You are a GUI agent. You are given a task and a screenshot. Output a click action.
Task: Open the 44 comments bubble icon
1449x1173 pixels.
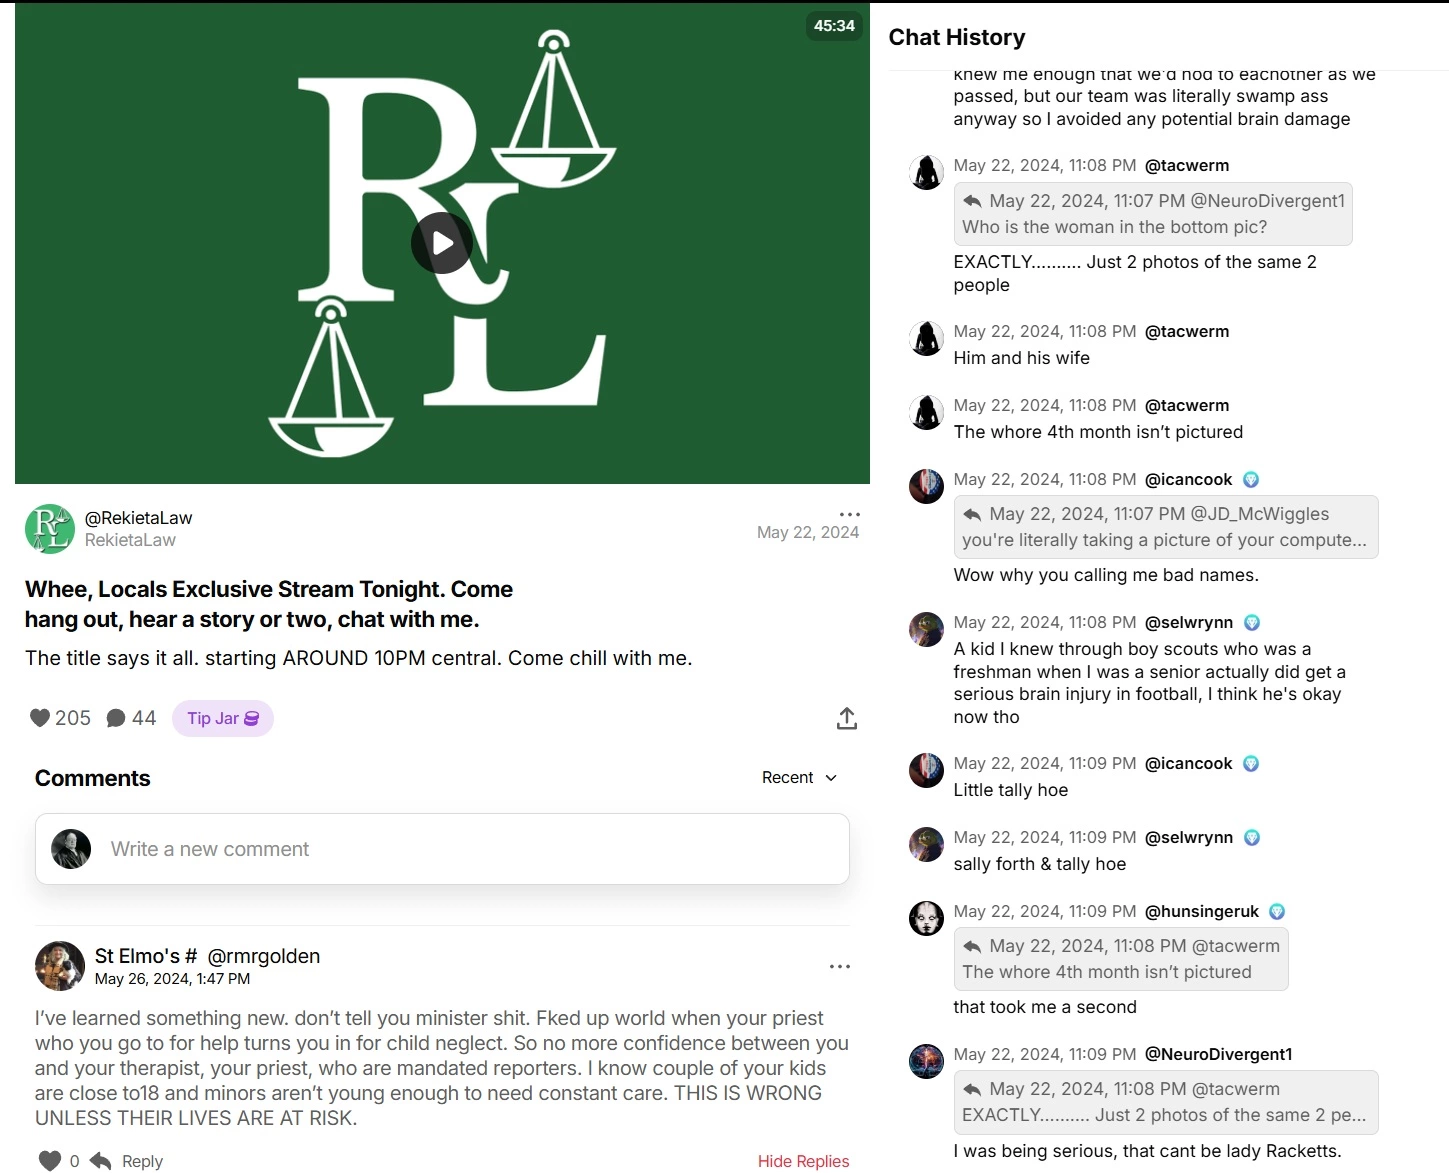tap(116, 718)
